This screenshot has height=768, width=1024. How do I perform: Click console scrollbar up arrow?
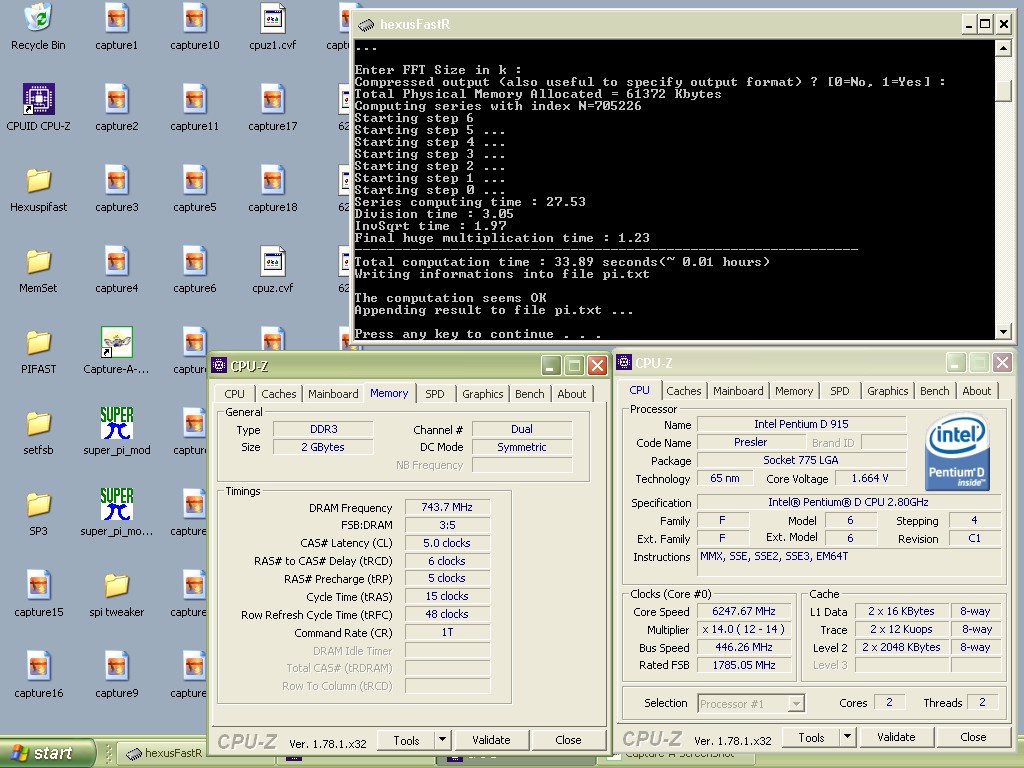1004,48
